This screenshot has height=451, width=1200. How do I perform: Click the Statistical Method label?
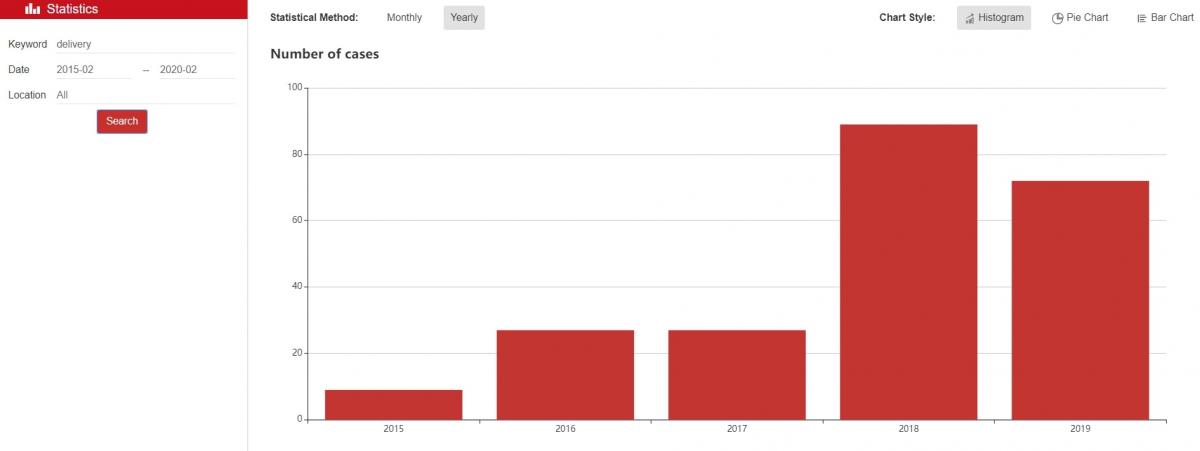tap(314, 18)
